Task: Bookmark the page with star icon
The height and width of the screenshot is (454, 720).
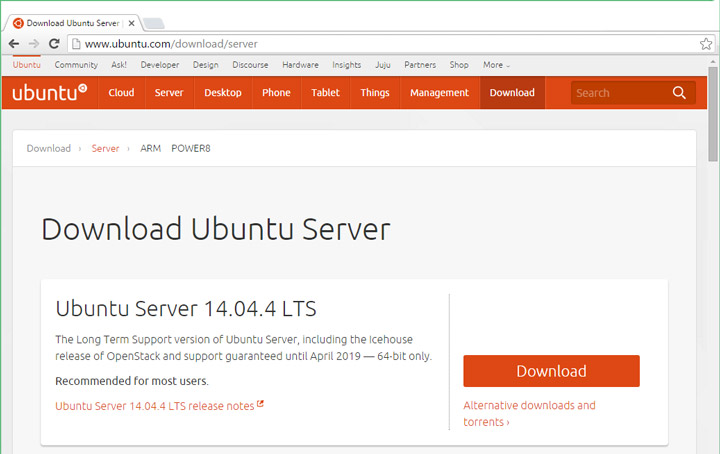Action: 706,44
